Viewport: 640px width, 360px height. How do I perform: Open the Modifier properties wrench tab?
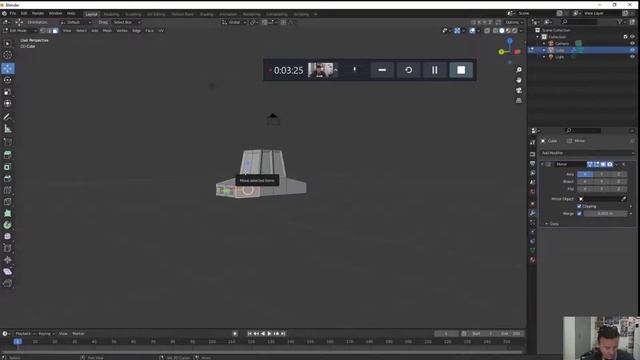click(532, 213)
